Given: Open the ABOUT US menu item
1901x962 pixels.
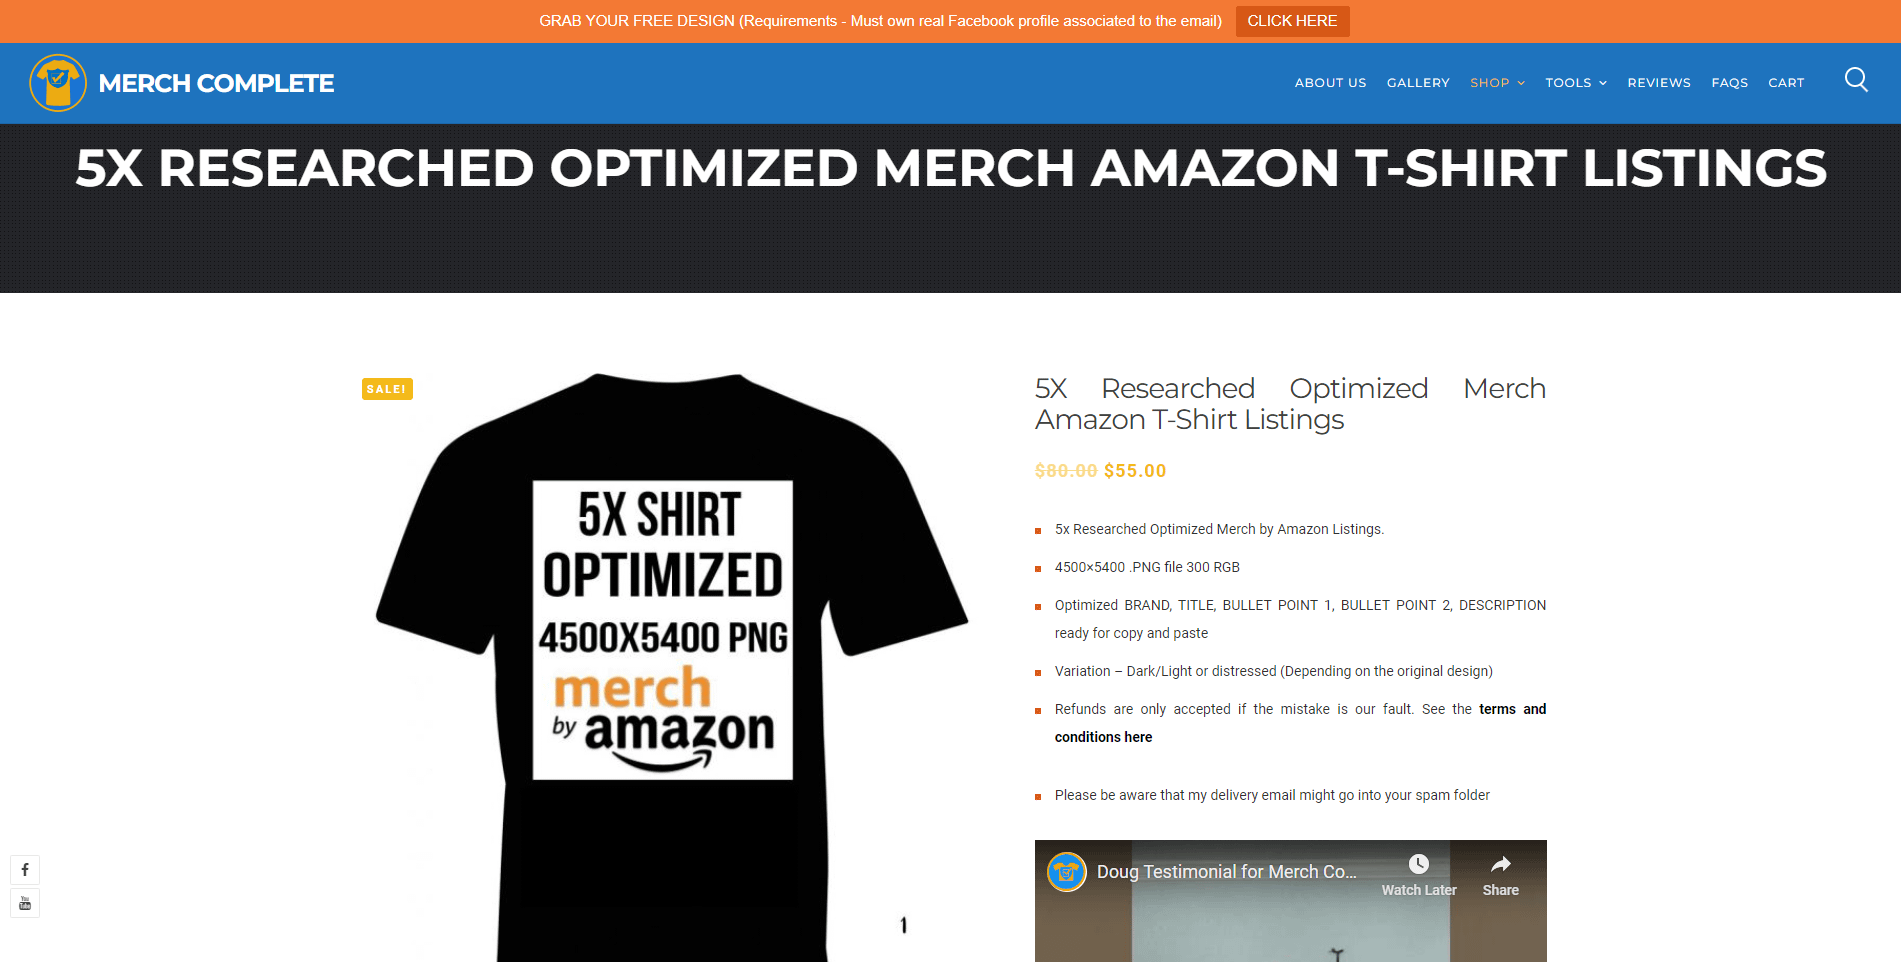Looking at the screenshot, I should point(1330,83).
